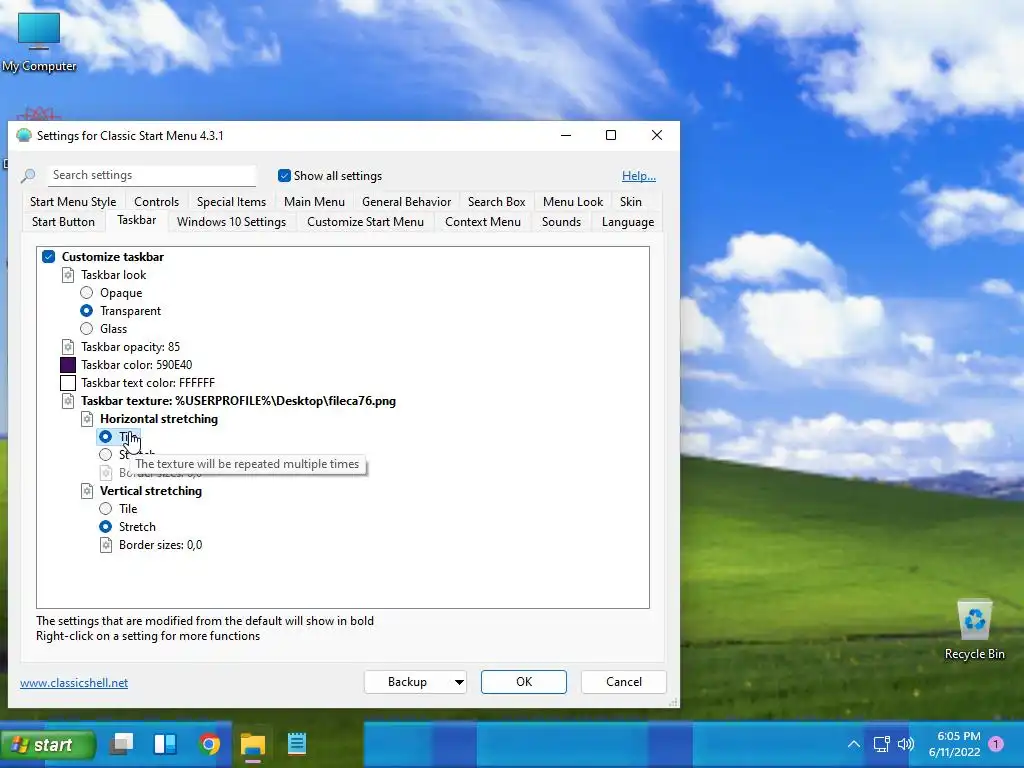Switch to the Special Items tab
The height and width of the screenshot is (768, 1024).
coord(231,202)
